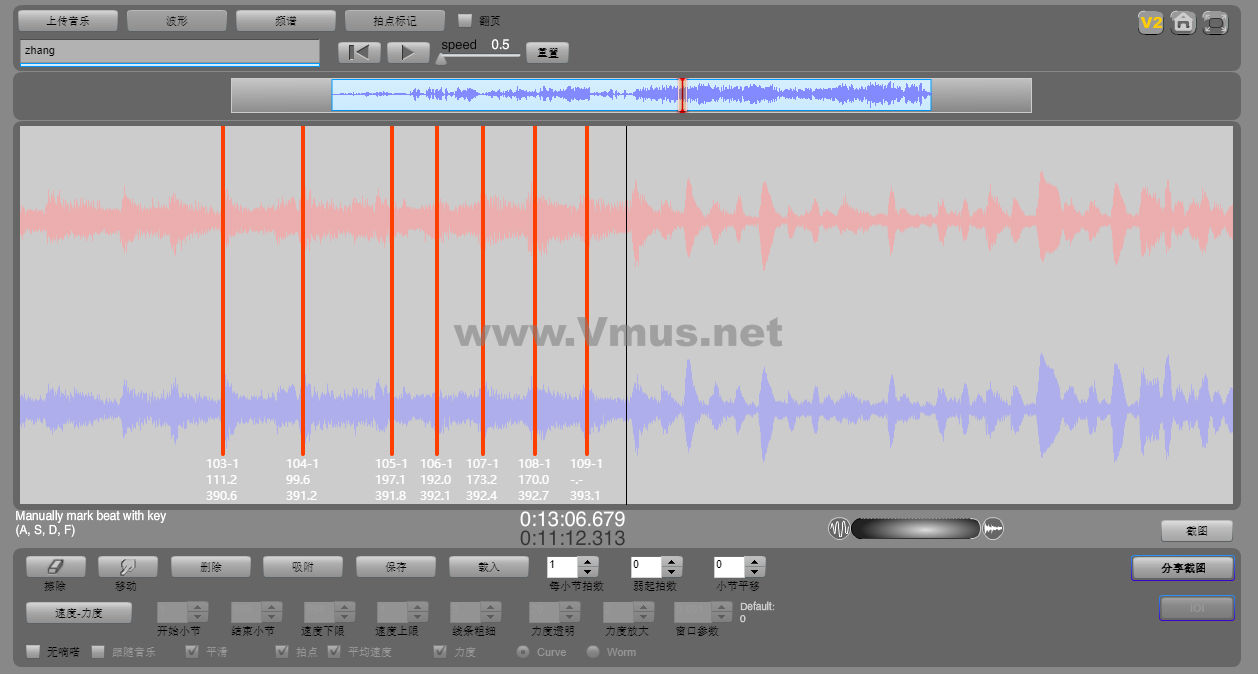Click the 小节平移 number field
1258x674 pixels.
pos(730,567)
